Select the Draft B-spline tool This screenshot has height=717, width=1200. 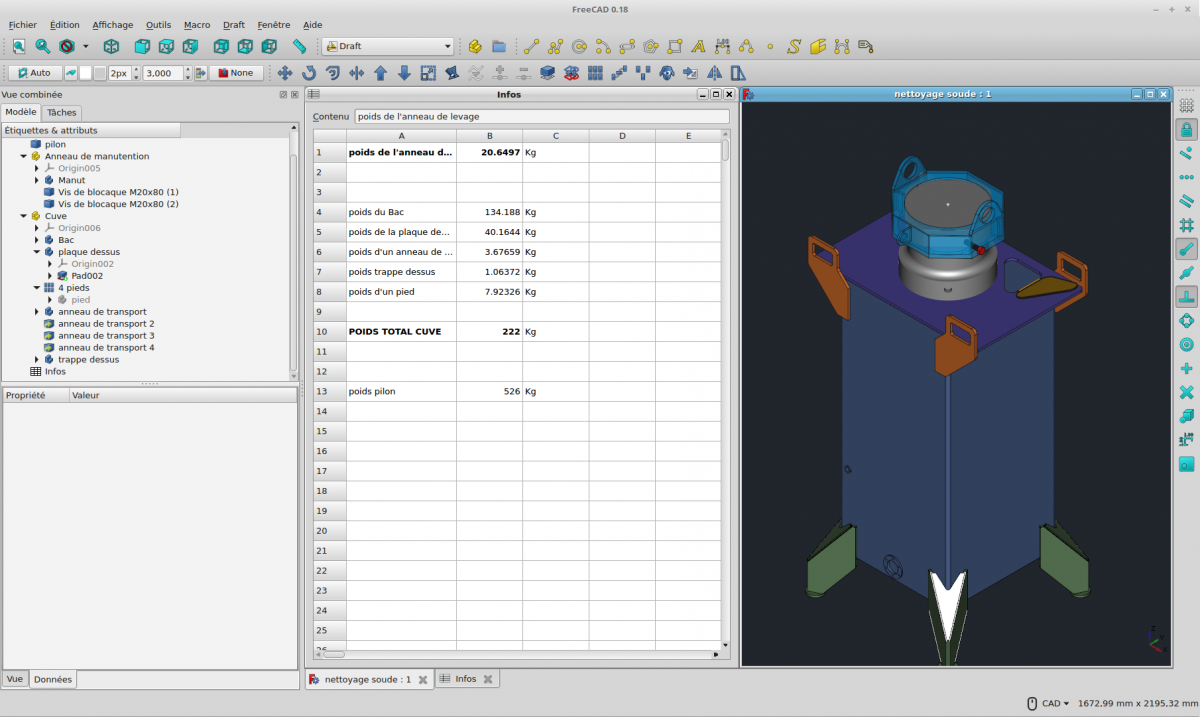pos(746,46)
